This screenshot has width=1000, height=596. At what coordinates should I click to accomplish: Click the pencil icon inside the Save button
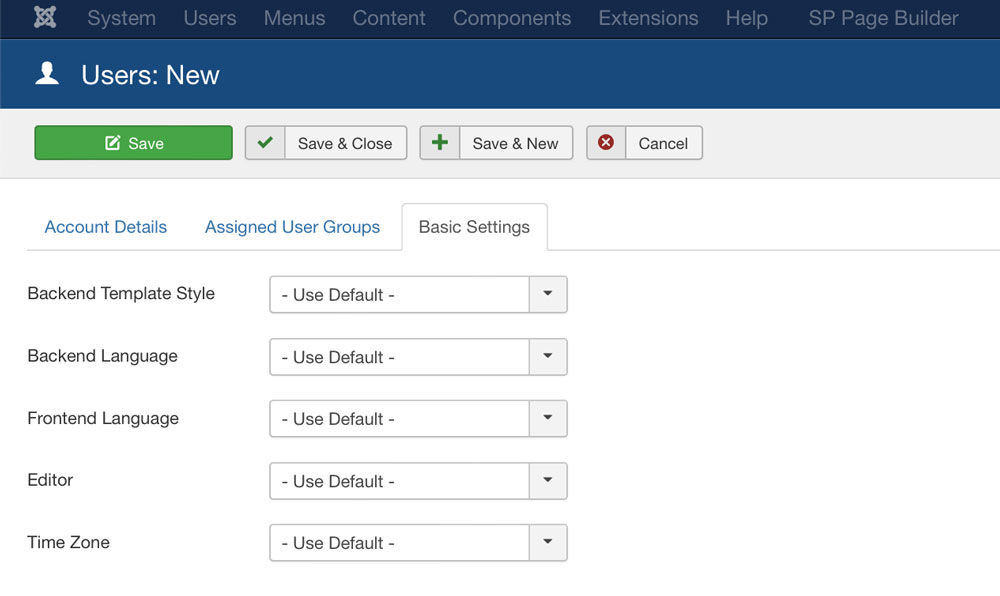[x=110, y=142]
